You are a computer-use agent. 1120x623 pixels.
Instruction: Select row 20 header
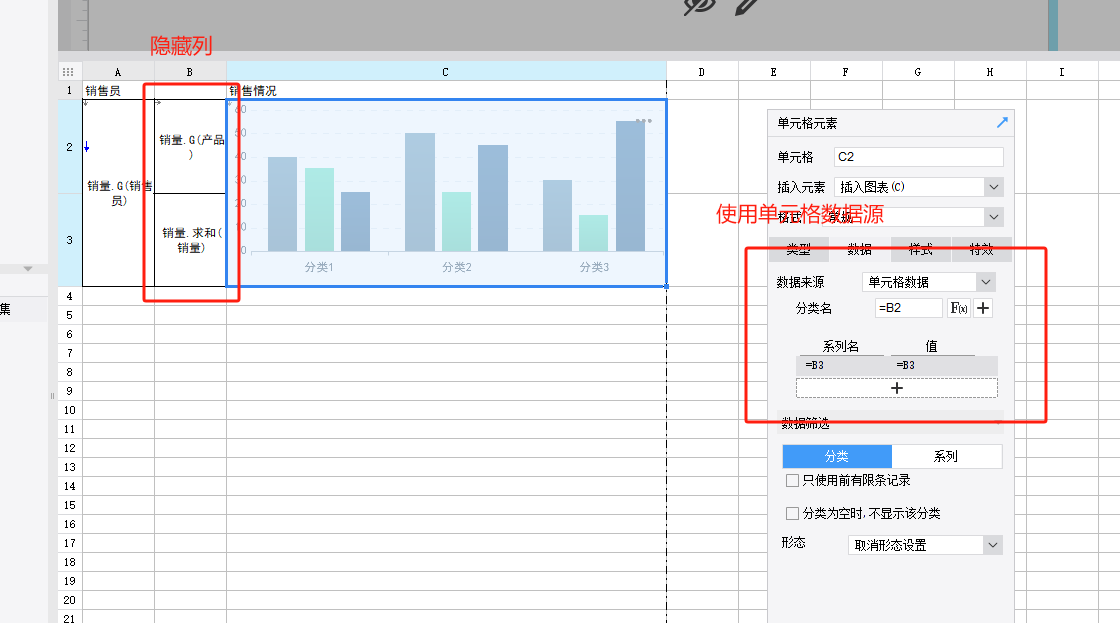pyautogui.click(x=69, y=600)
